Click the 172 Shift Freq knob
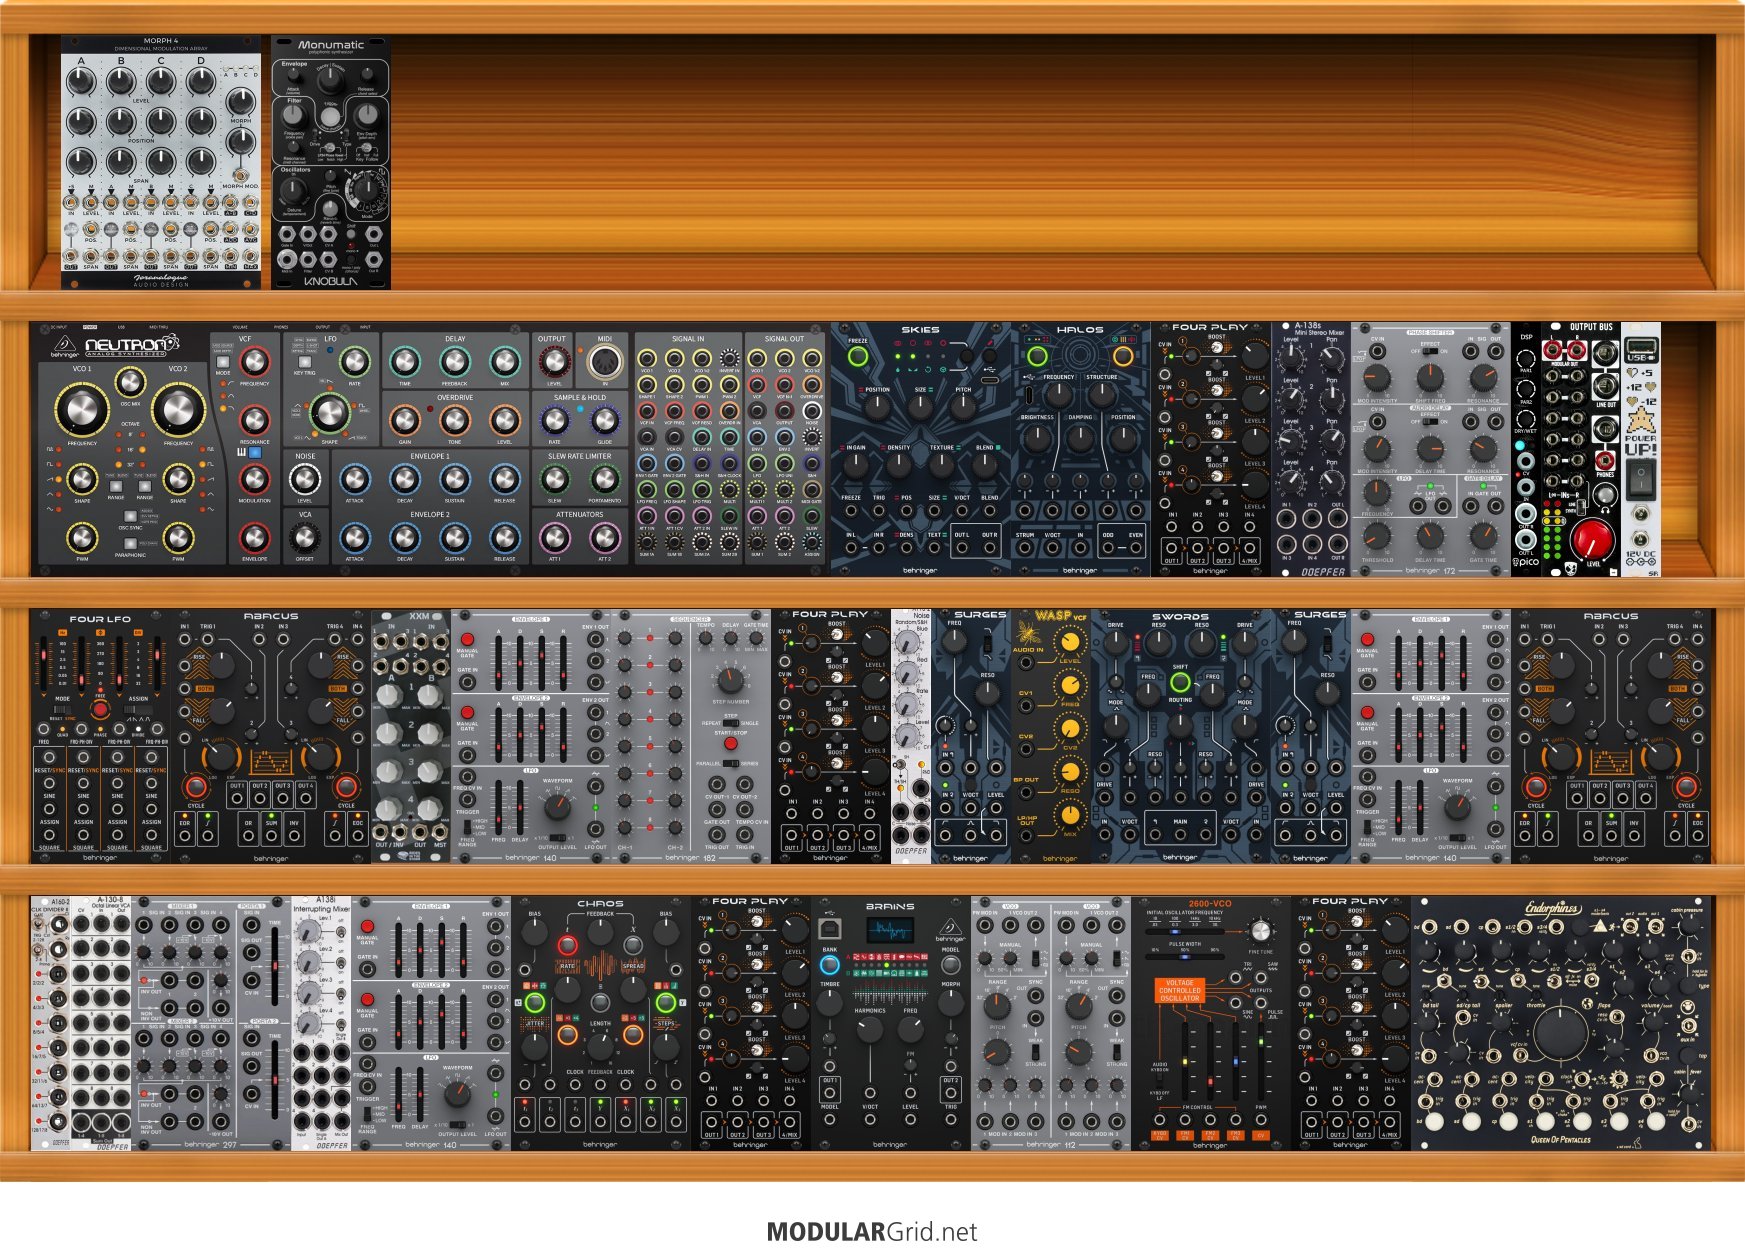 click(x=1431, y=379)
